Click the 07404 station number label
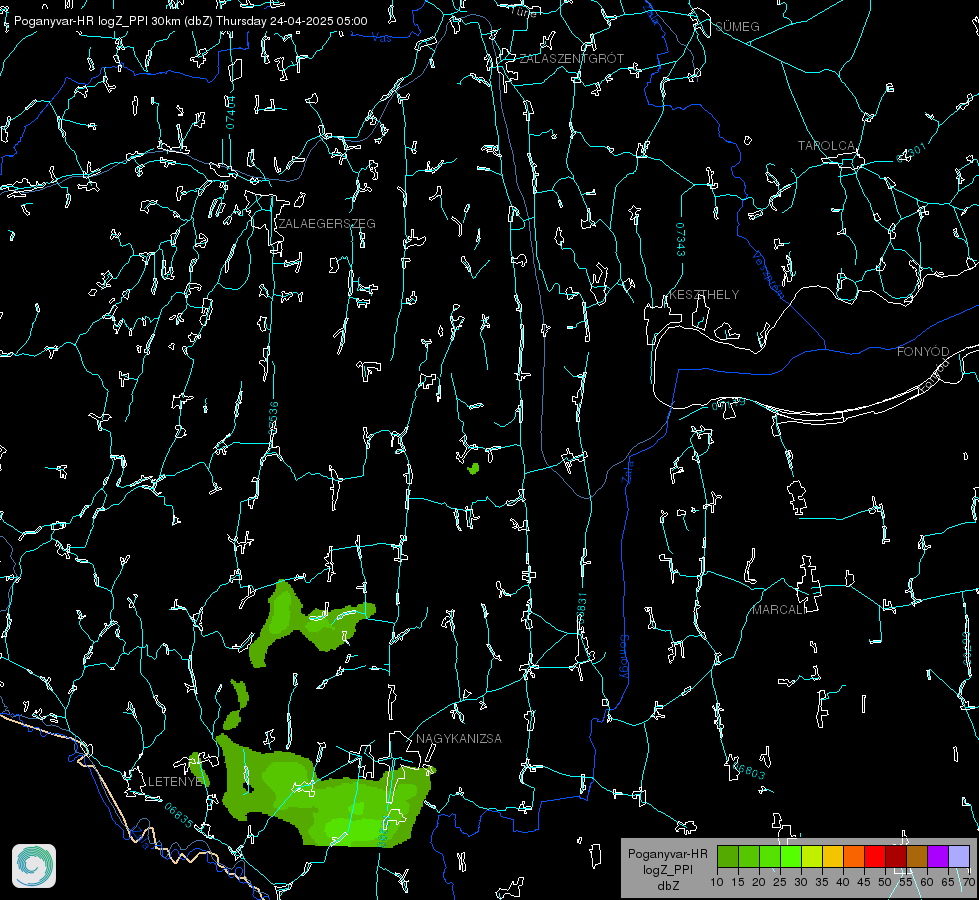979x900 pixels. coord(230,112)
